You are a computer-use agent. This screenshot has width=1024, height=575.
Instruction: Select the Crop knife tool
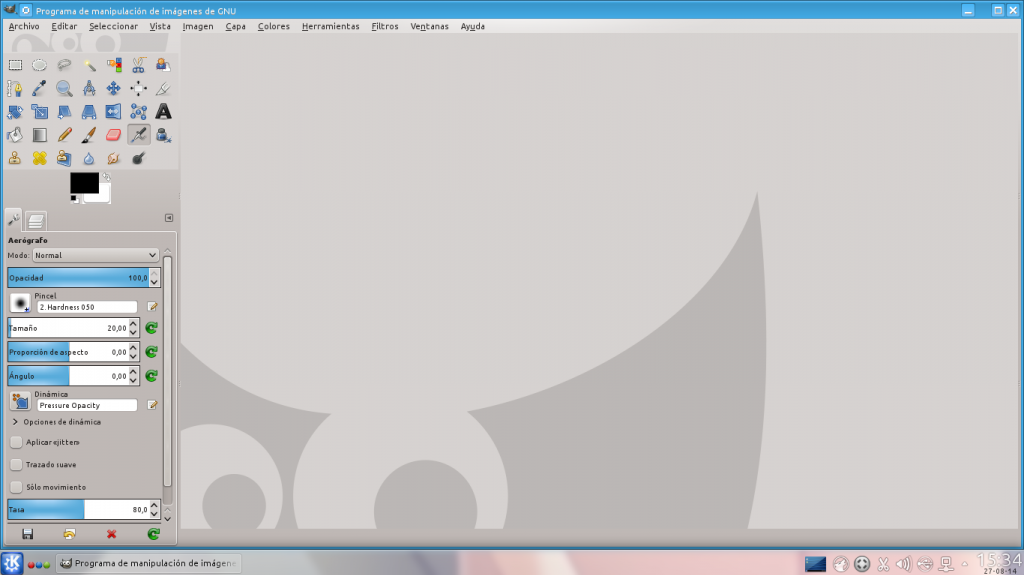pos(163,88)
